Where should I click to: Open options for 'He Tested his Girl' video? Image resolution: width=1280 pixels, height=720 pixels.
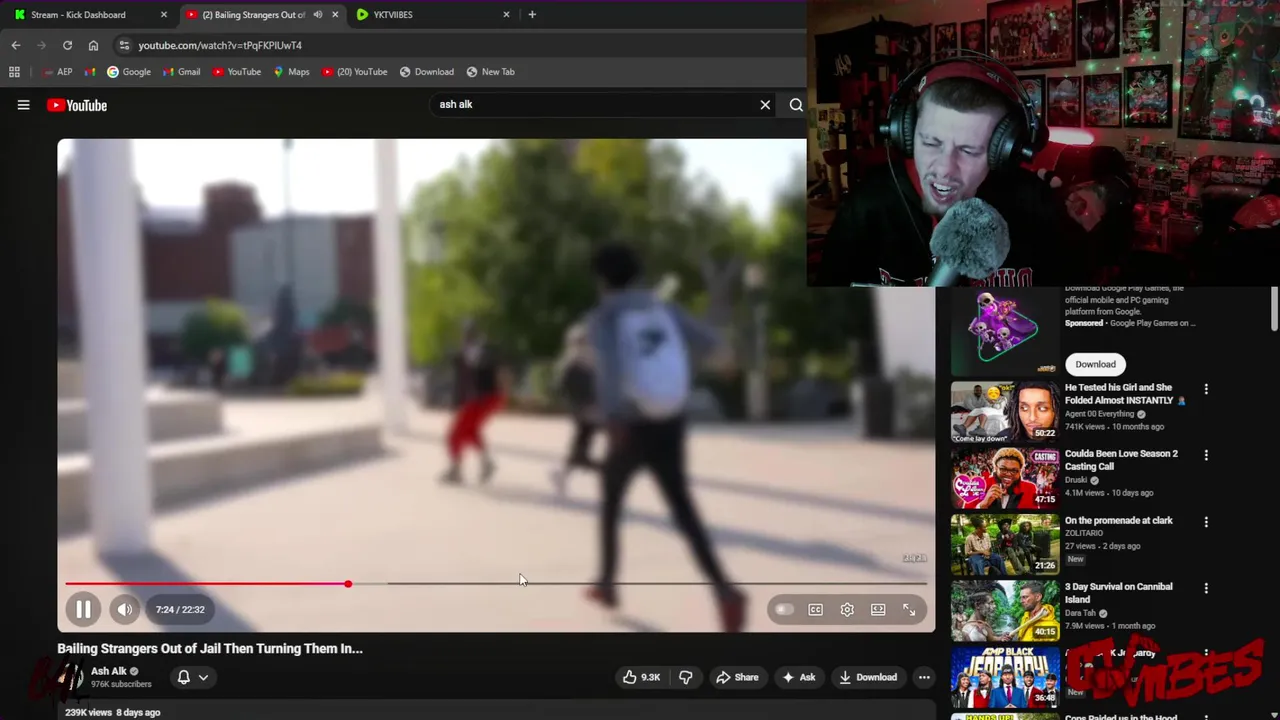1206,389
